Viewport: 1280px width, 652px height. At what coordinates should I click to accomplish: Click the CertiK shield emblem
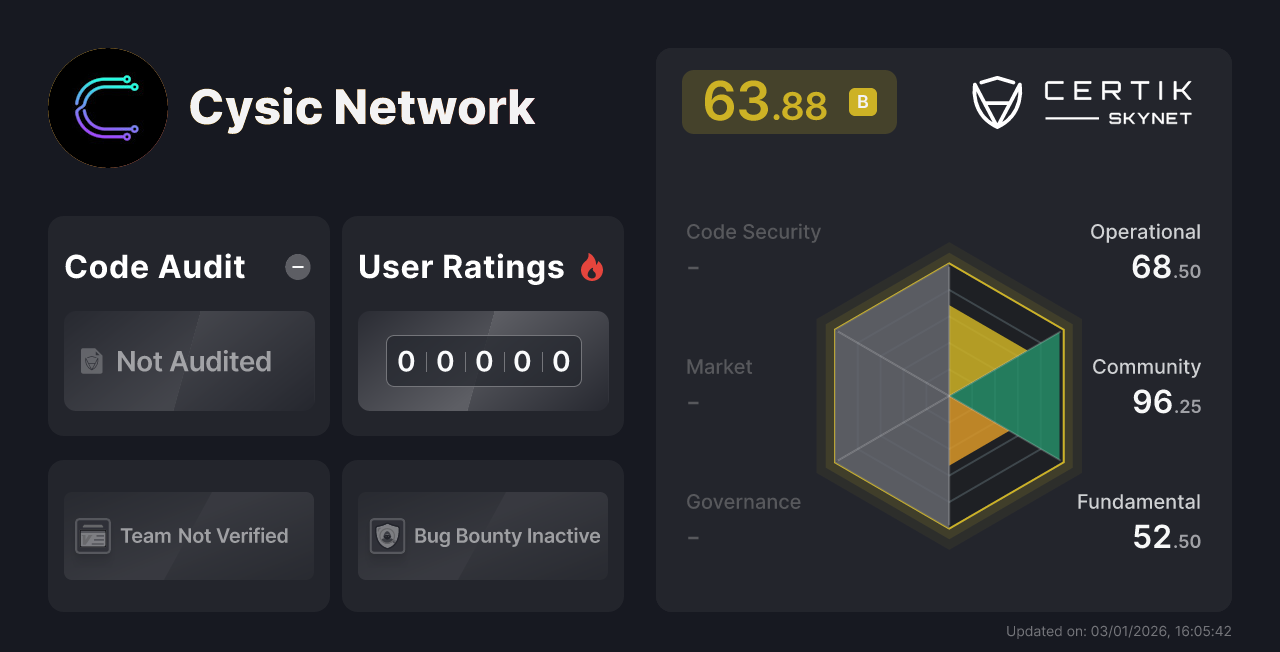pyautogui.click(x=996, y=99)
